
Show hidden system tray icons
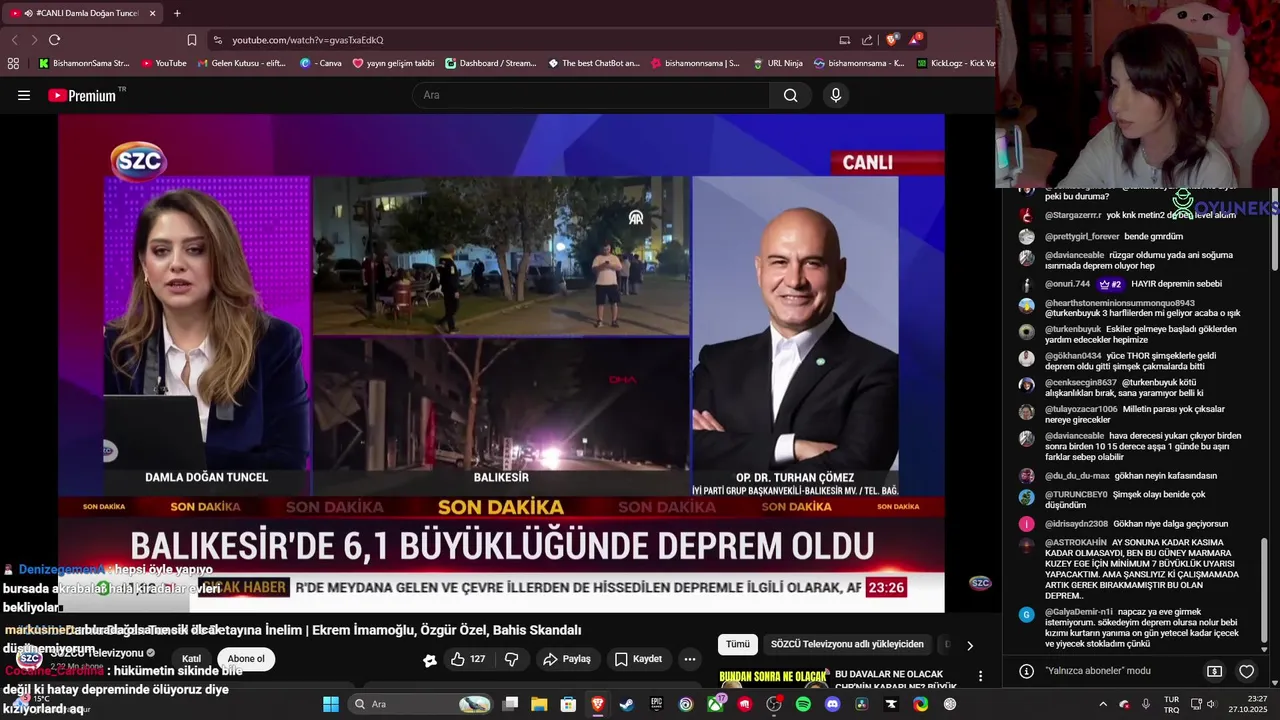pyautogui.click(x=1103, y=704)
